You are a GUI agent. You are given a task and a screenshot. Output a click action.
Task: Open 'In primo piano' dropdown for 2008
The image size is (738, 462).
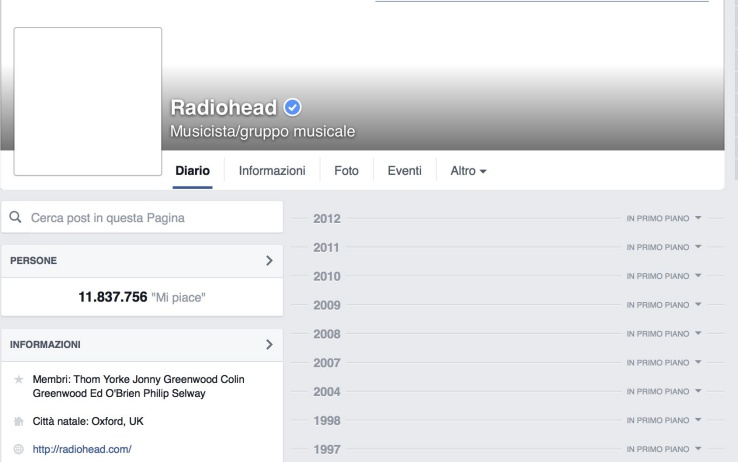tap(664, 334)
